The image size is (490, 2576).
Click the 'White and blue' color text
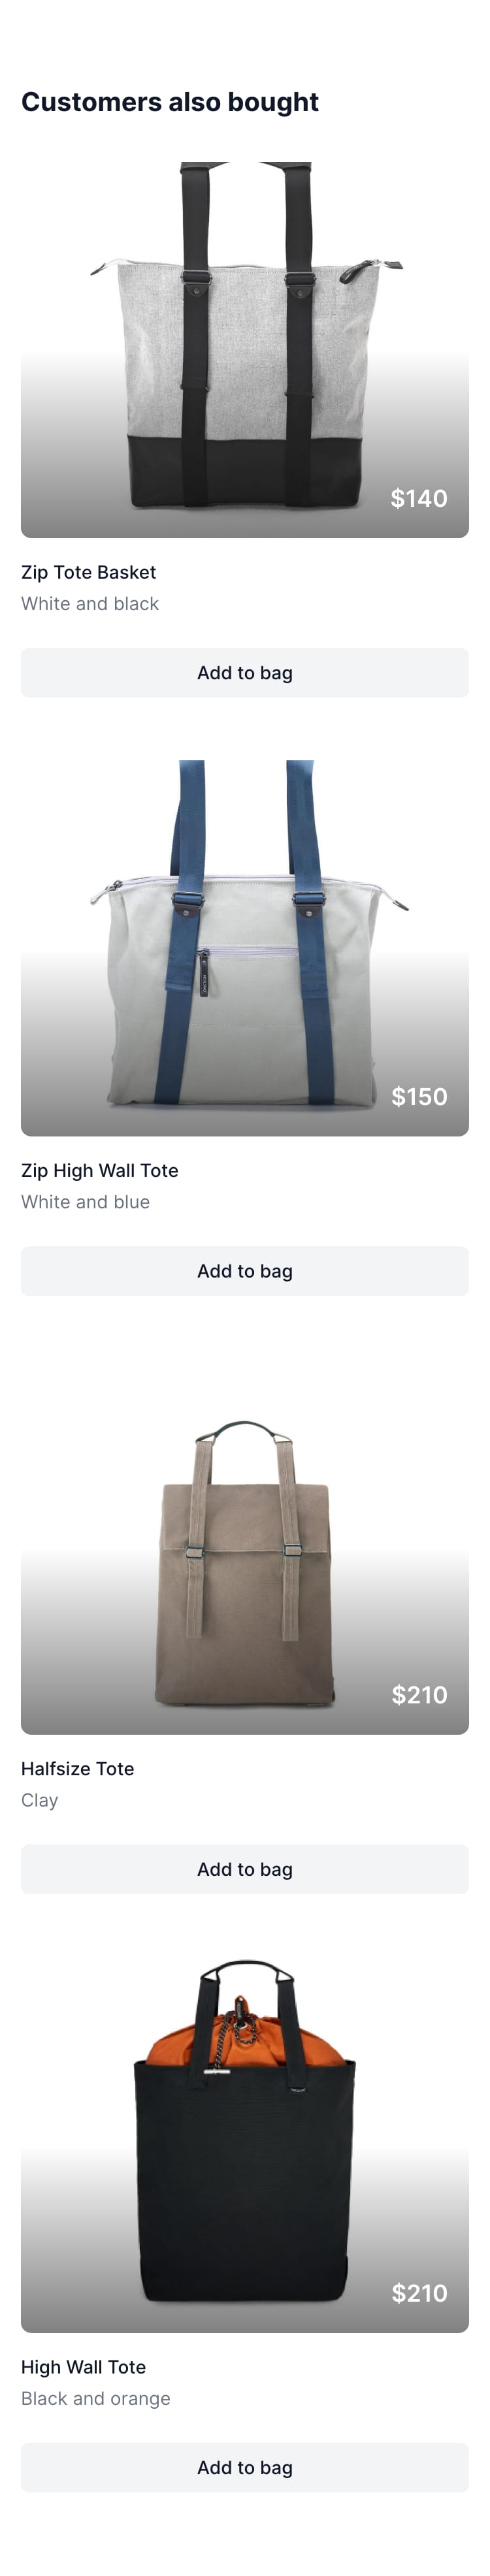(x=86, y=1201)
